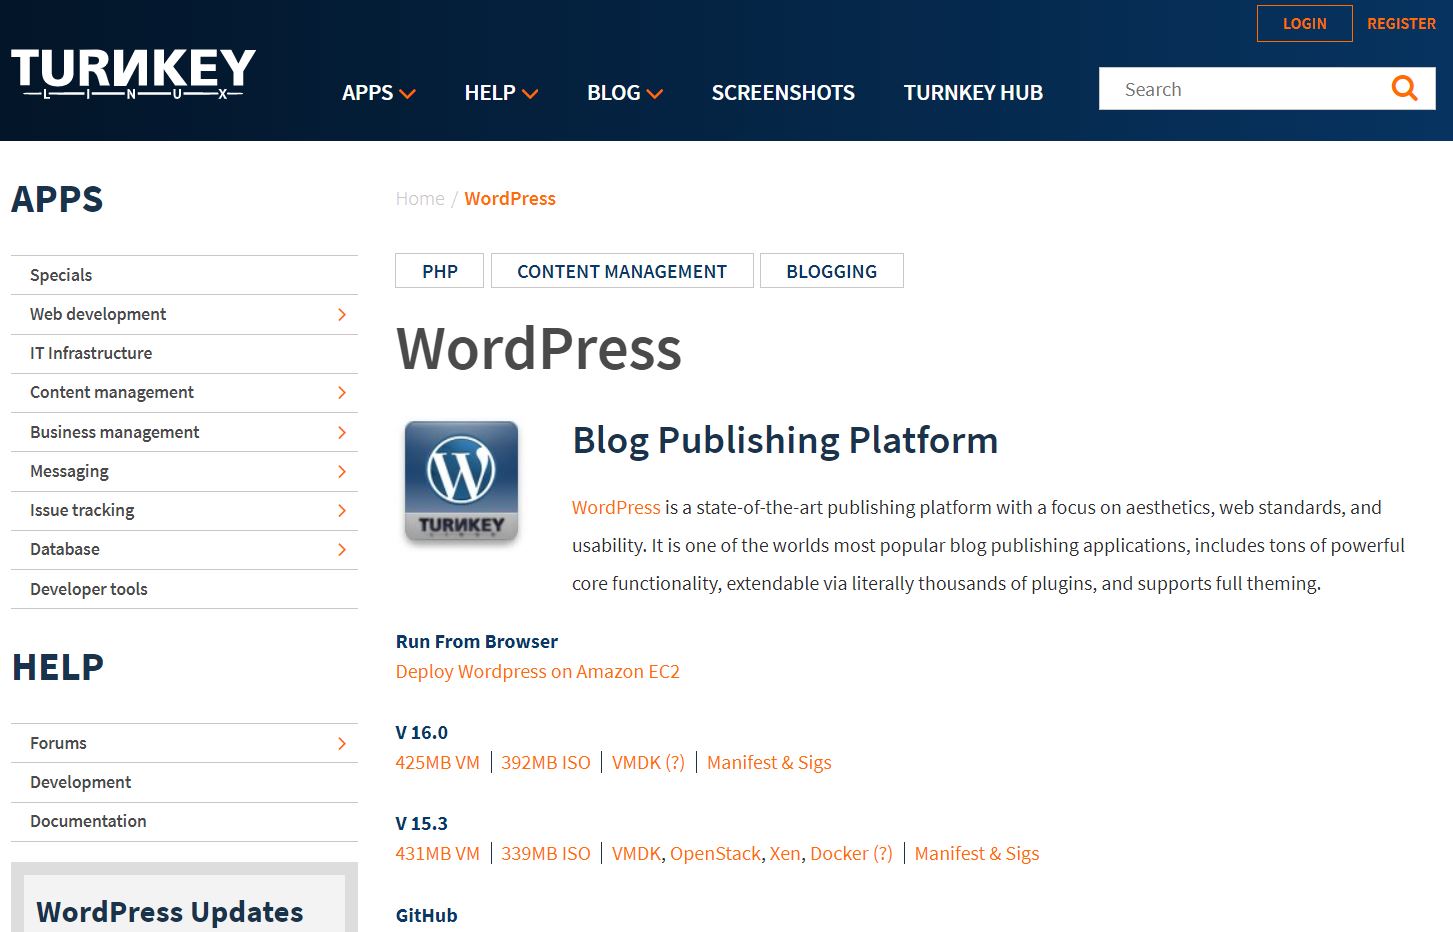Open Documentation in the Help sidebar
The width and height of the screenshot is (1453, 932).
point(88,821)
